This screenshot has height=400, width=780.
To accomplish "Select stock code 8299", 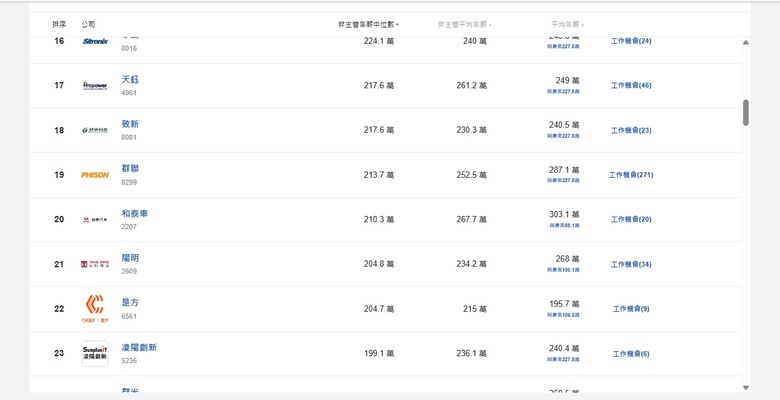I will click(x=129, y=182).
